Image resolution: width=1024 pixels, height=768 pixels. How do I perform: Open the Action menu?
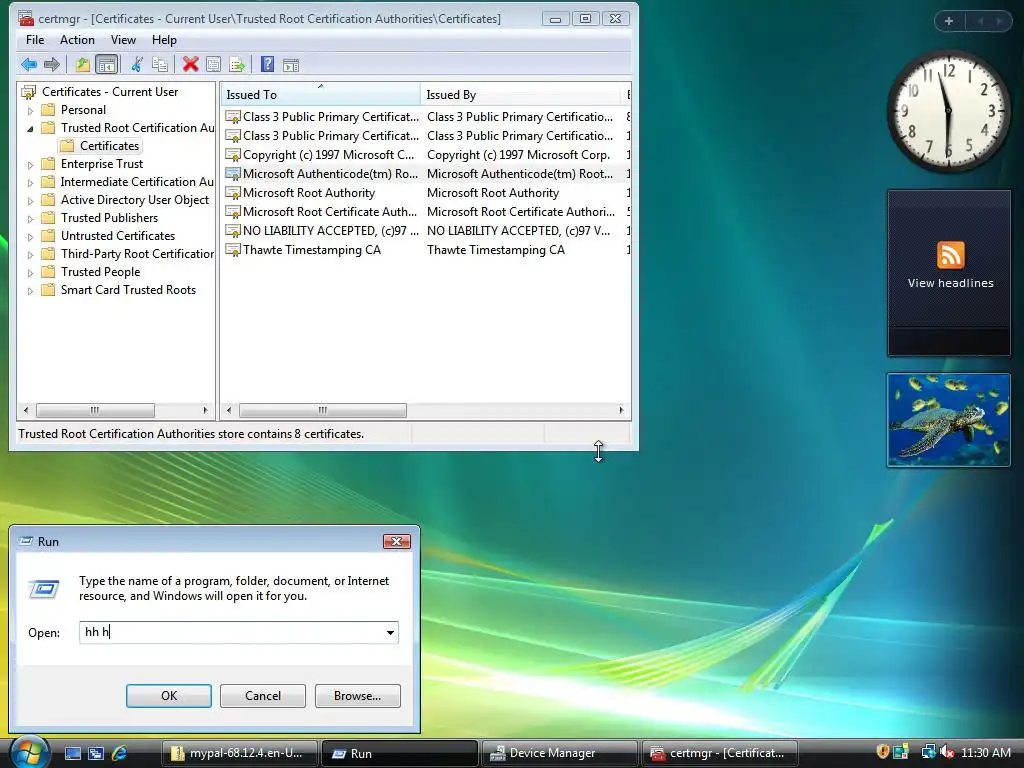[x=77, y=40]
